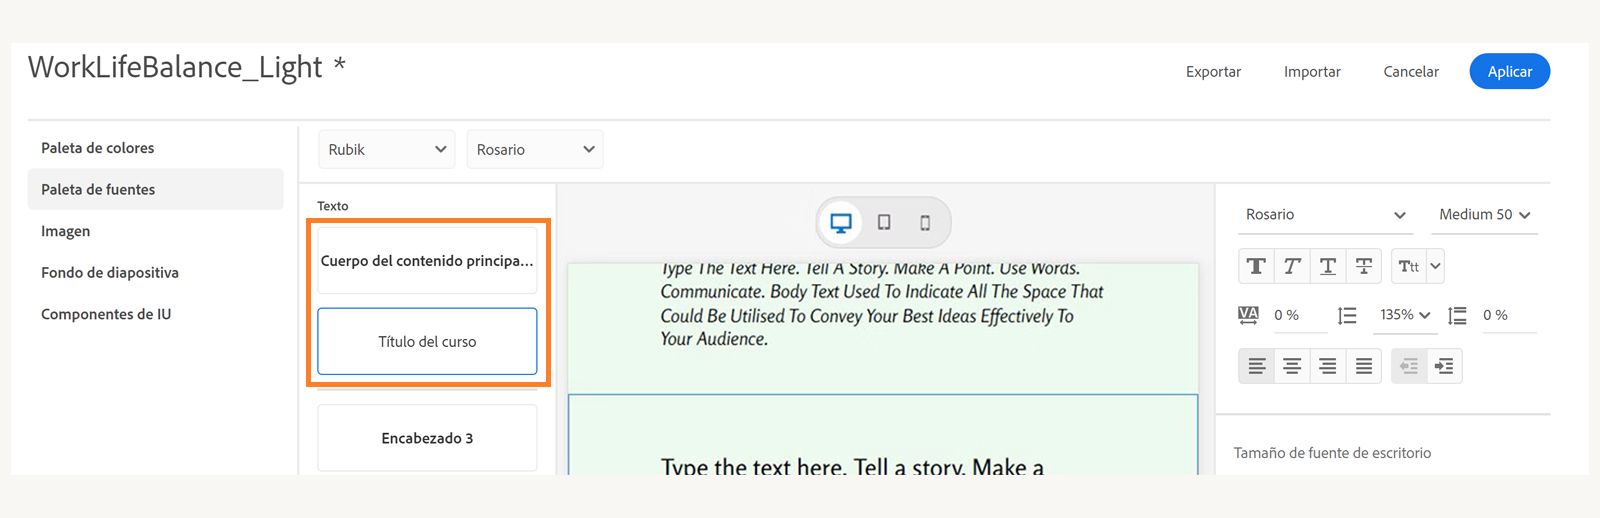Select Componentes de IU in sidebar
The image size is (1600, 518).
tap(106, 314)
